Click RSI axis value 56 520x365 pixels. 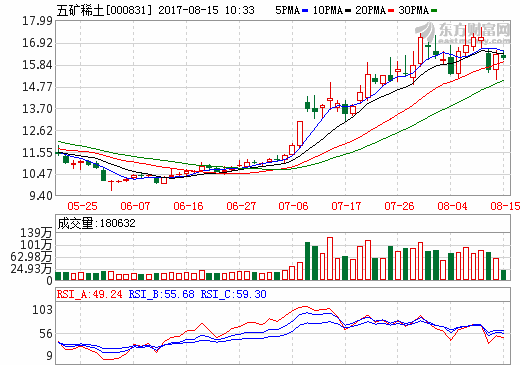[x=46, y=334]
